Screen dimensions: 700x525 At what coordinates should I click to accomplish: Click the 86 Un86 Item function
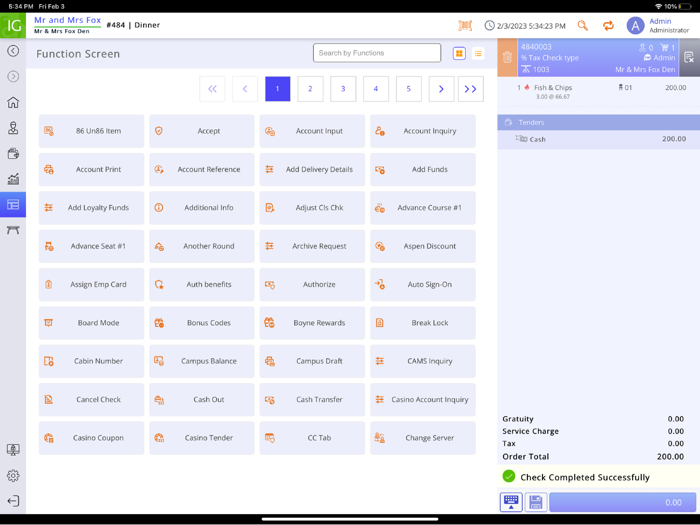[92, 131]
